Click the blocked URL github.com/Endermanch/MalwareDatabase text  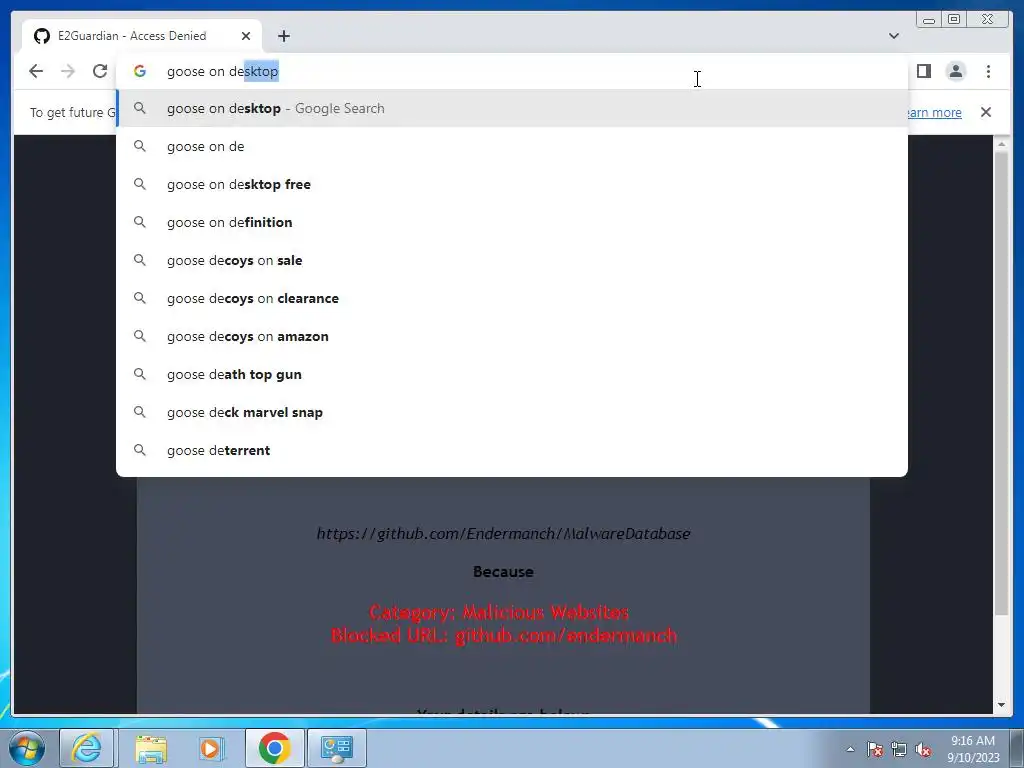504,534
